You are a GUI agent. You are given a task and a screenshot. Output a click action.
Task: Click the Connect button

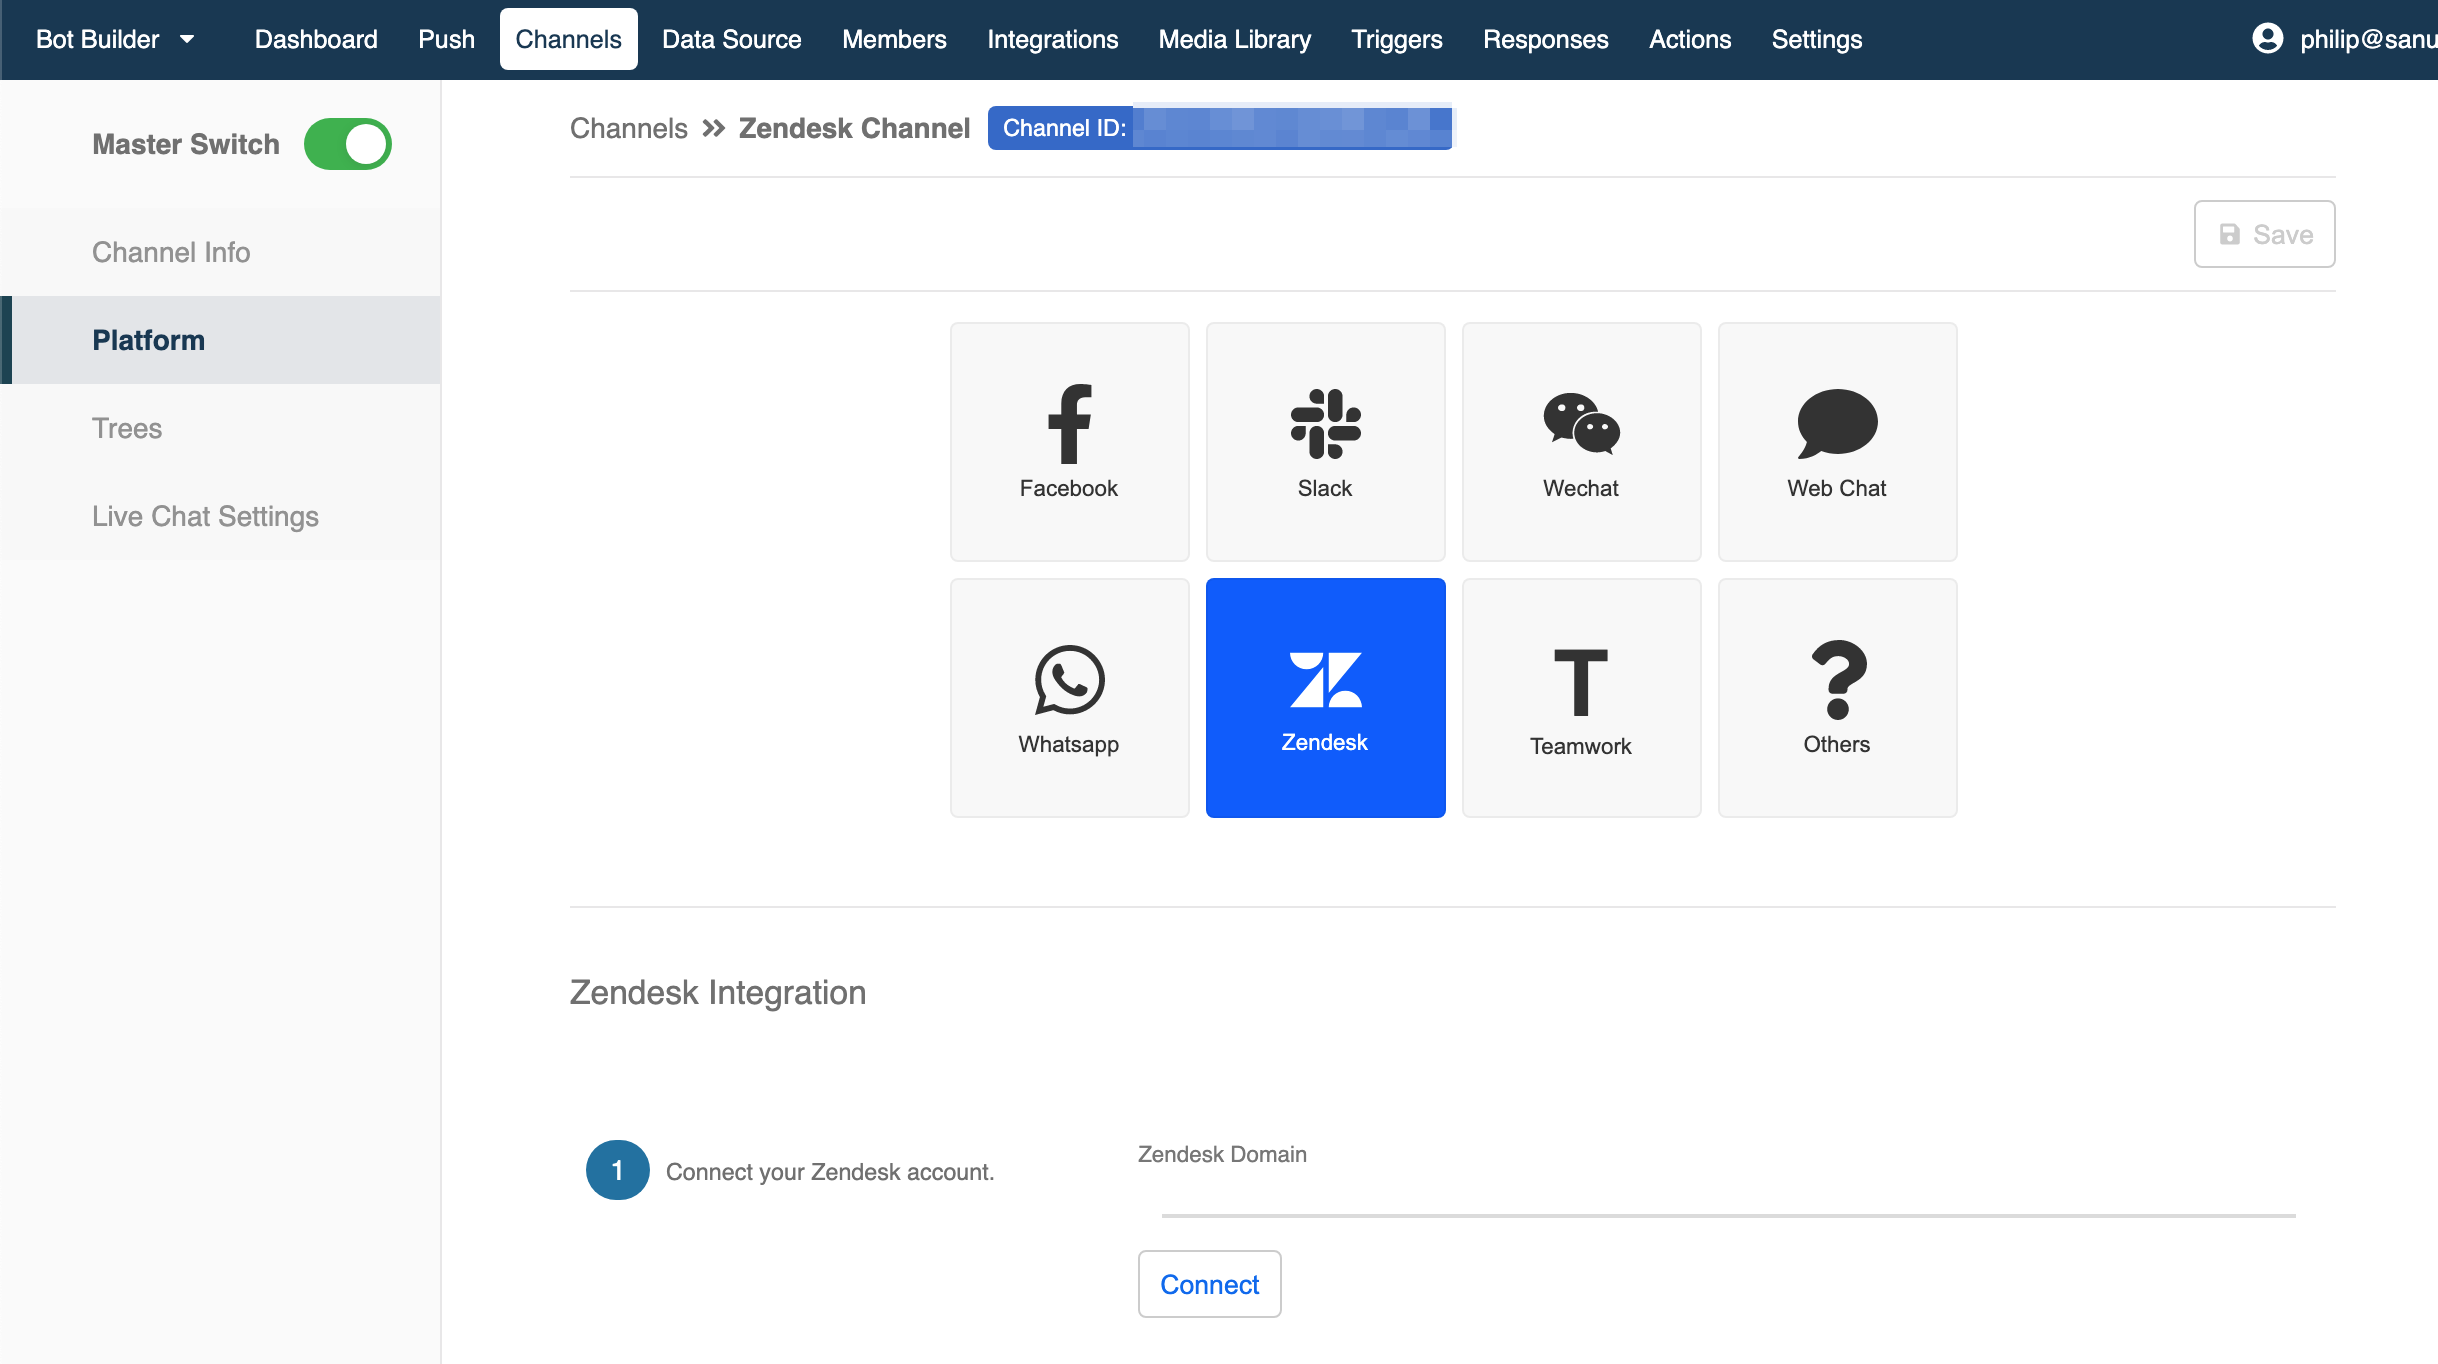pos(1209,1284)
